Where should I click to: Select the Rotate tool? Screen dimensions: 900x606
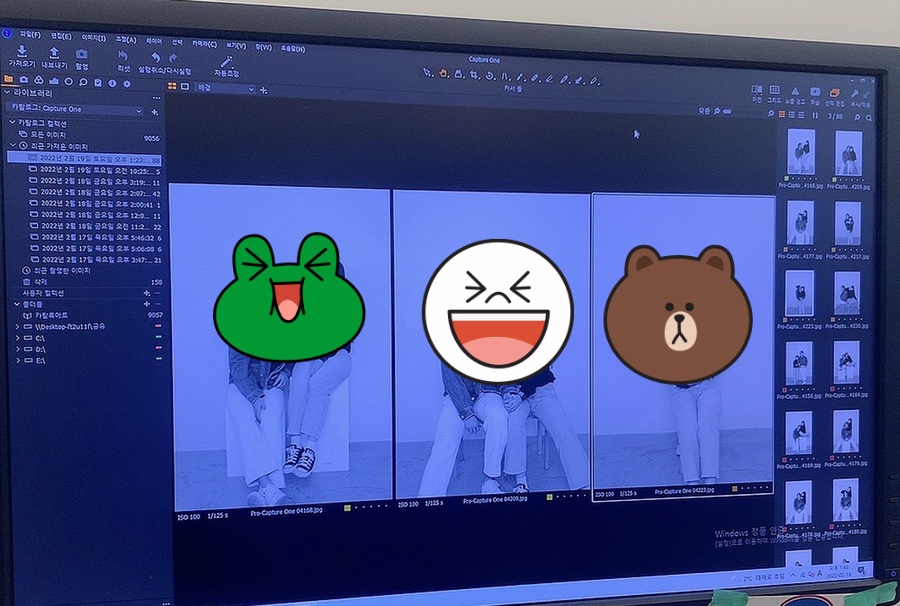click(490, 76)
